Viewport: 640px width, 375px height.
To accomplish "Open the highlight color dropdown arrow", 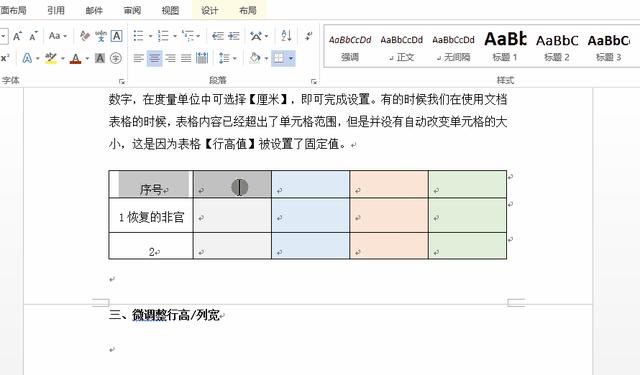I will [x=62, y=58].
